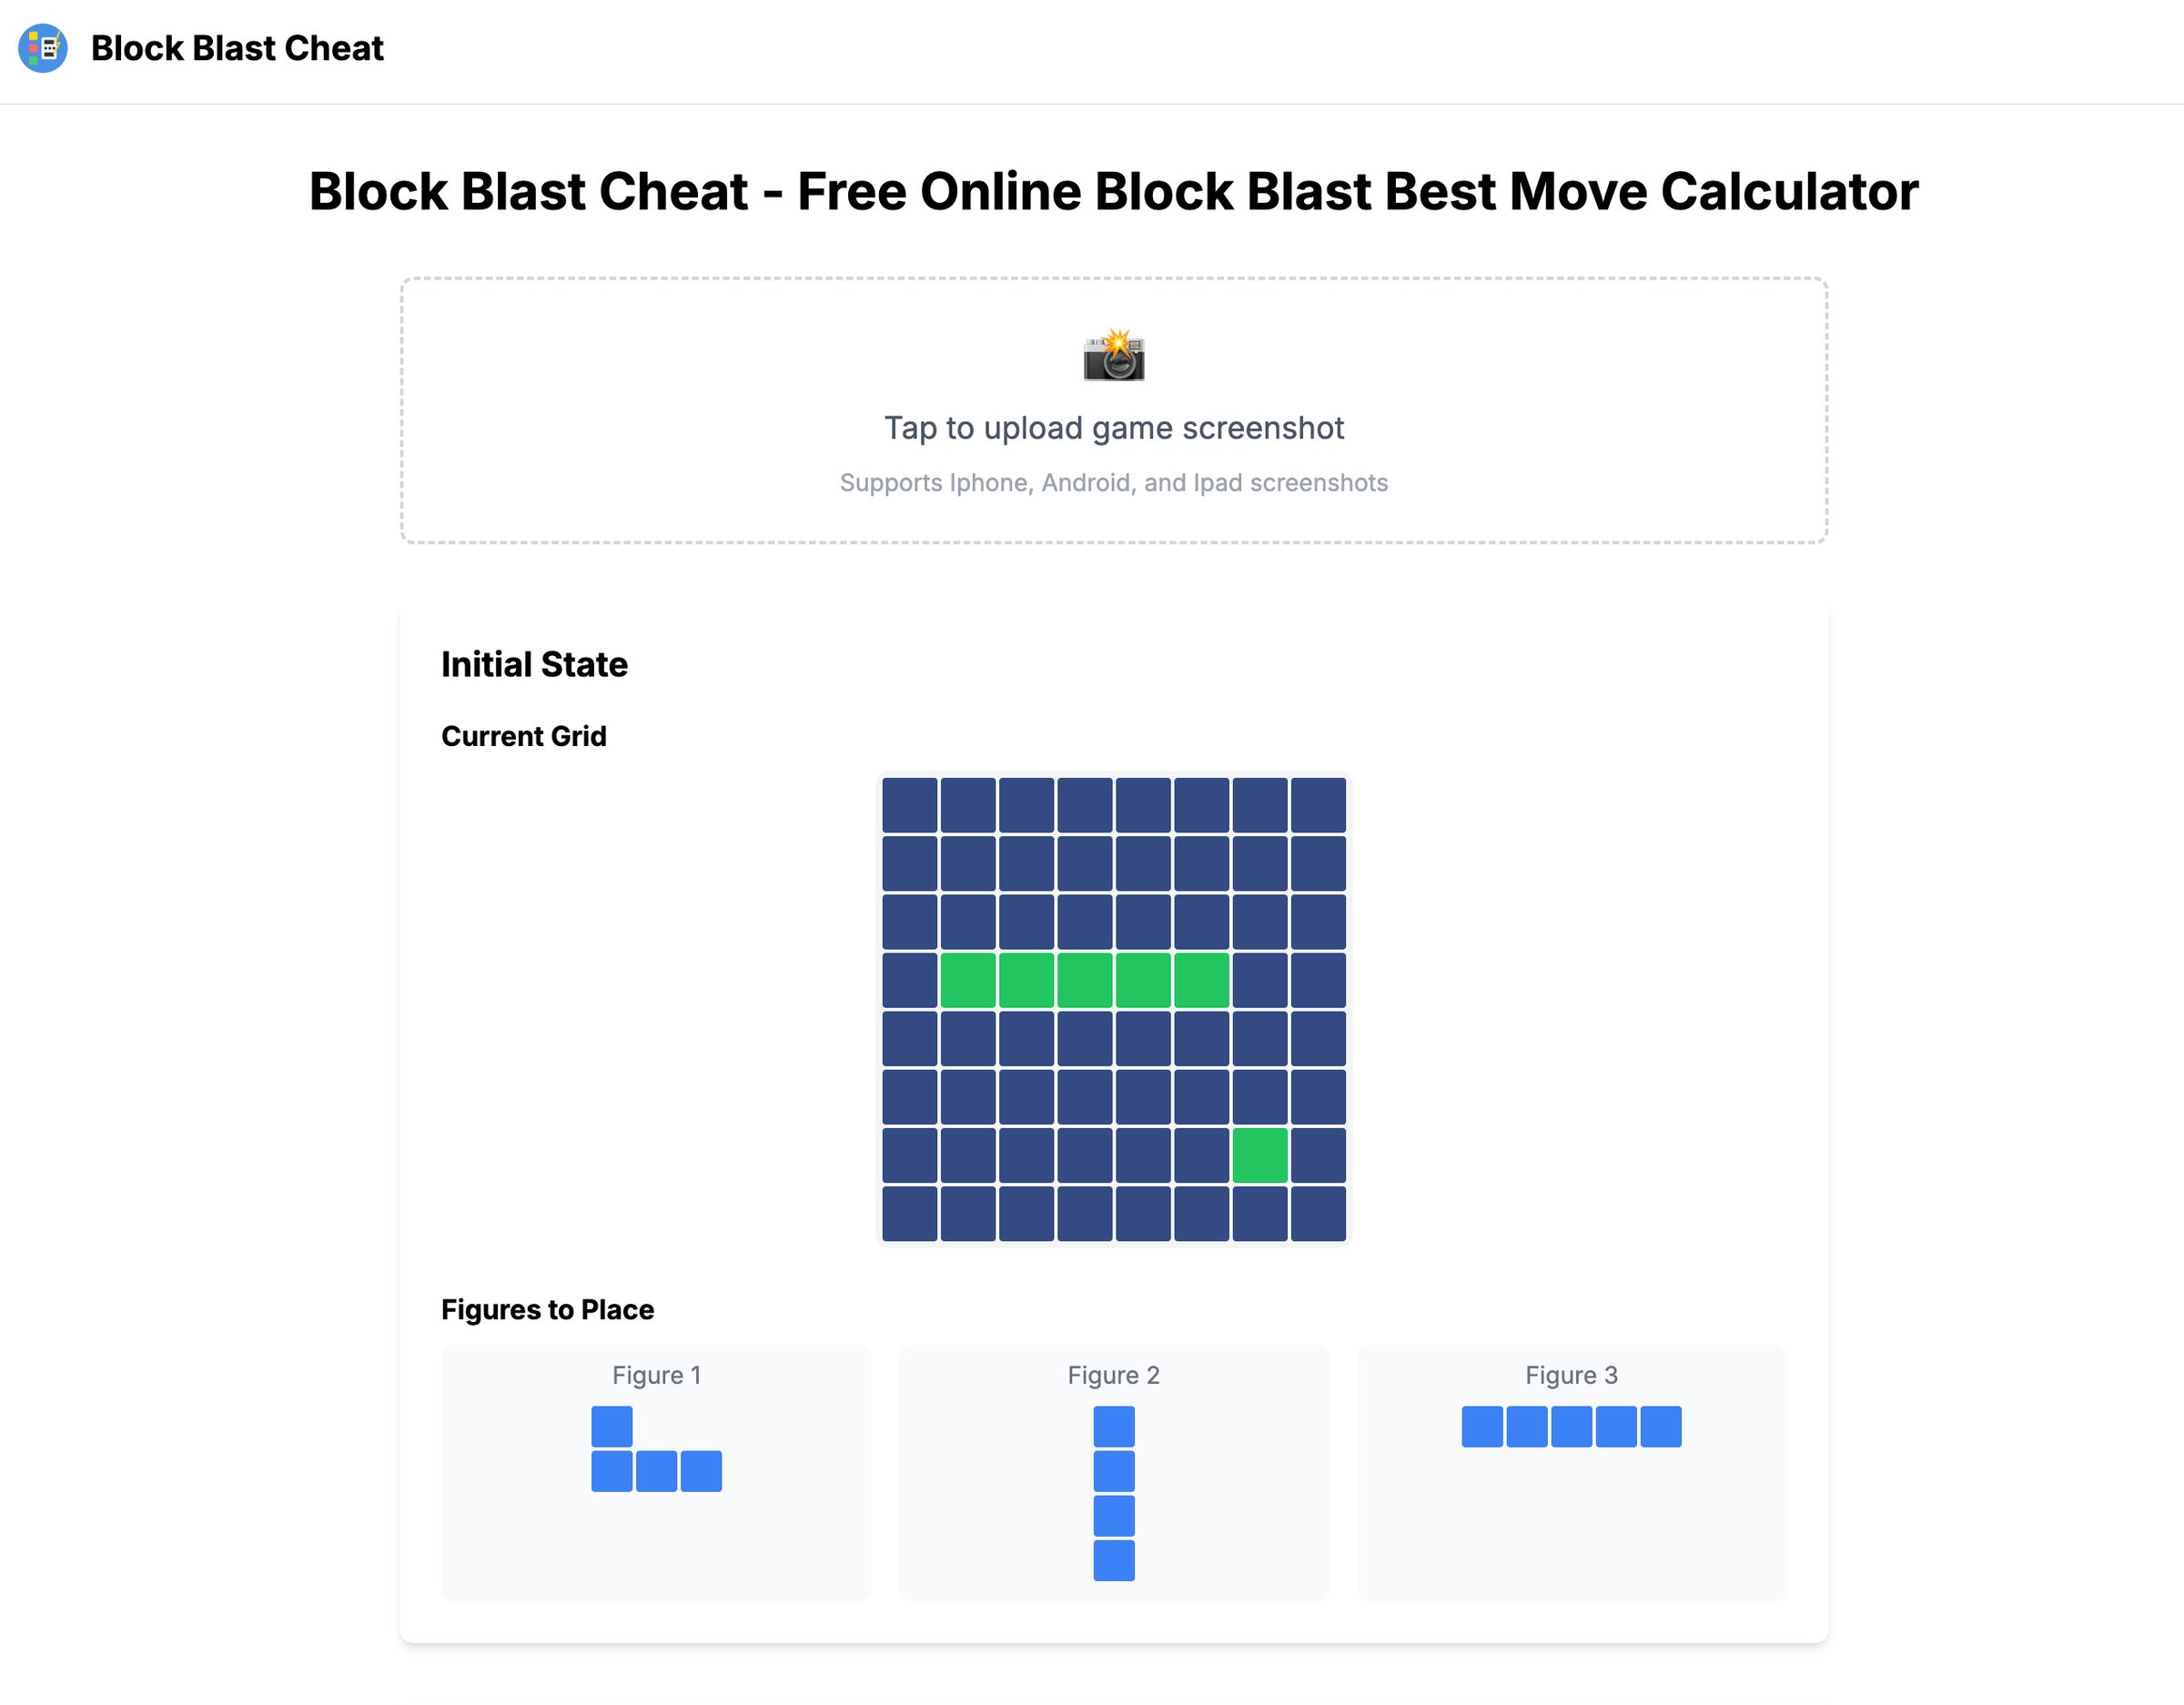Click the bottom-right cell of the grid
The height and width of the screenshot is (1705, 2184).
click(x=1316, y=1212)
